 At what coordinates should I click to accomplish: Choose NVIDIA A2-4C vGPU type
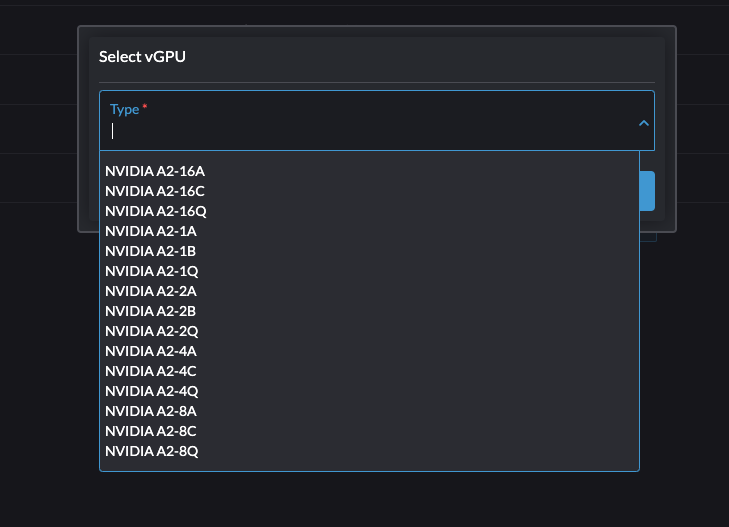point(151,371)
